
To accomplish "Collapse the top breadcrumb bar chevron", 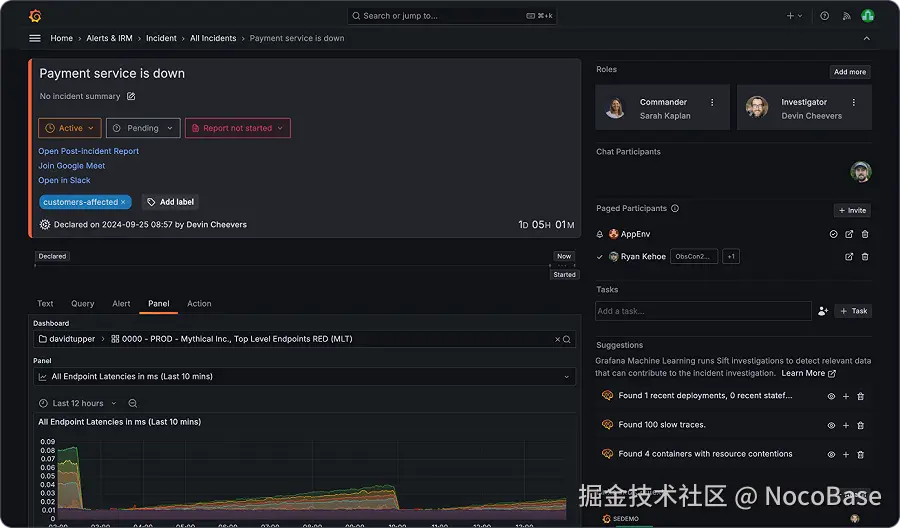I will point(867,38).
